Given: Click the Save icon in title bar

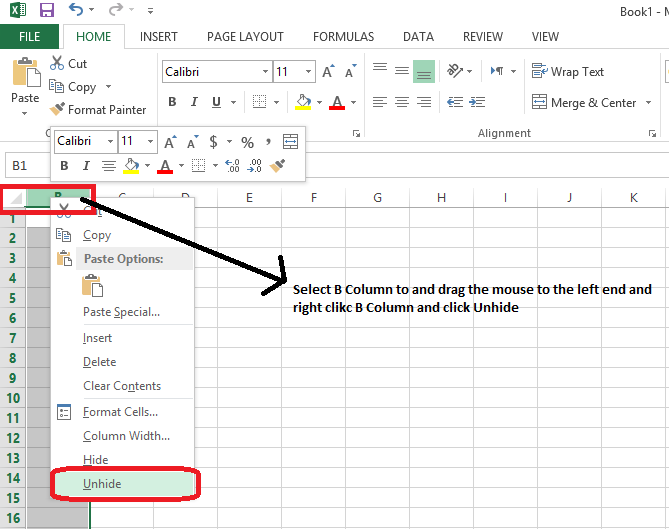Looking at the screenshot, I should [47, 11].
